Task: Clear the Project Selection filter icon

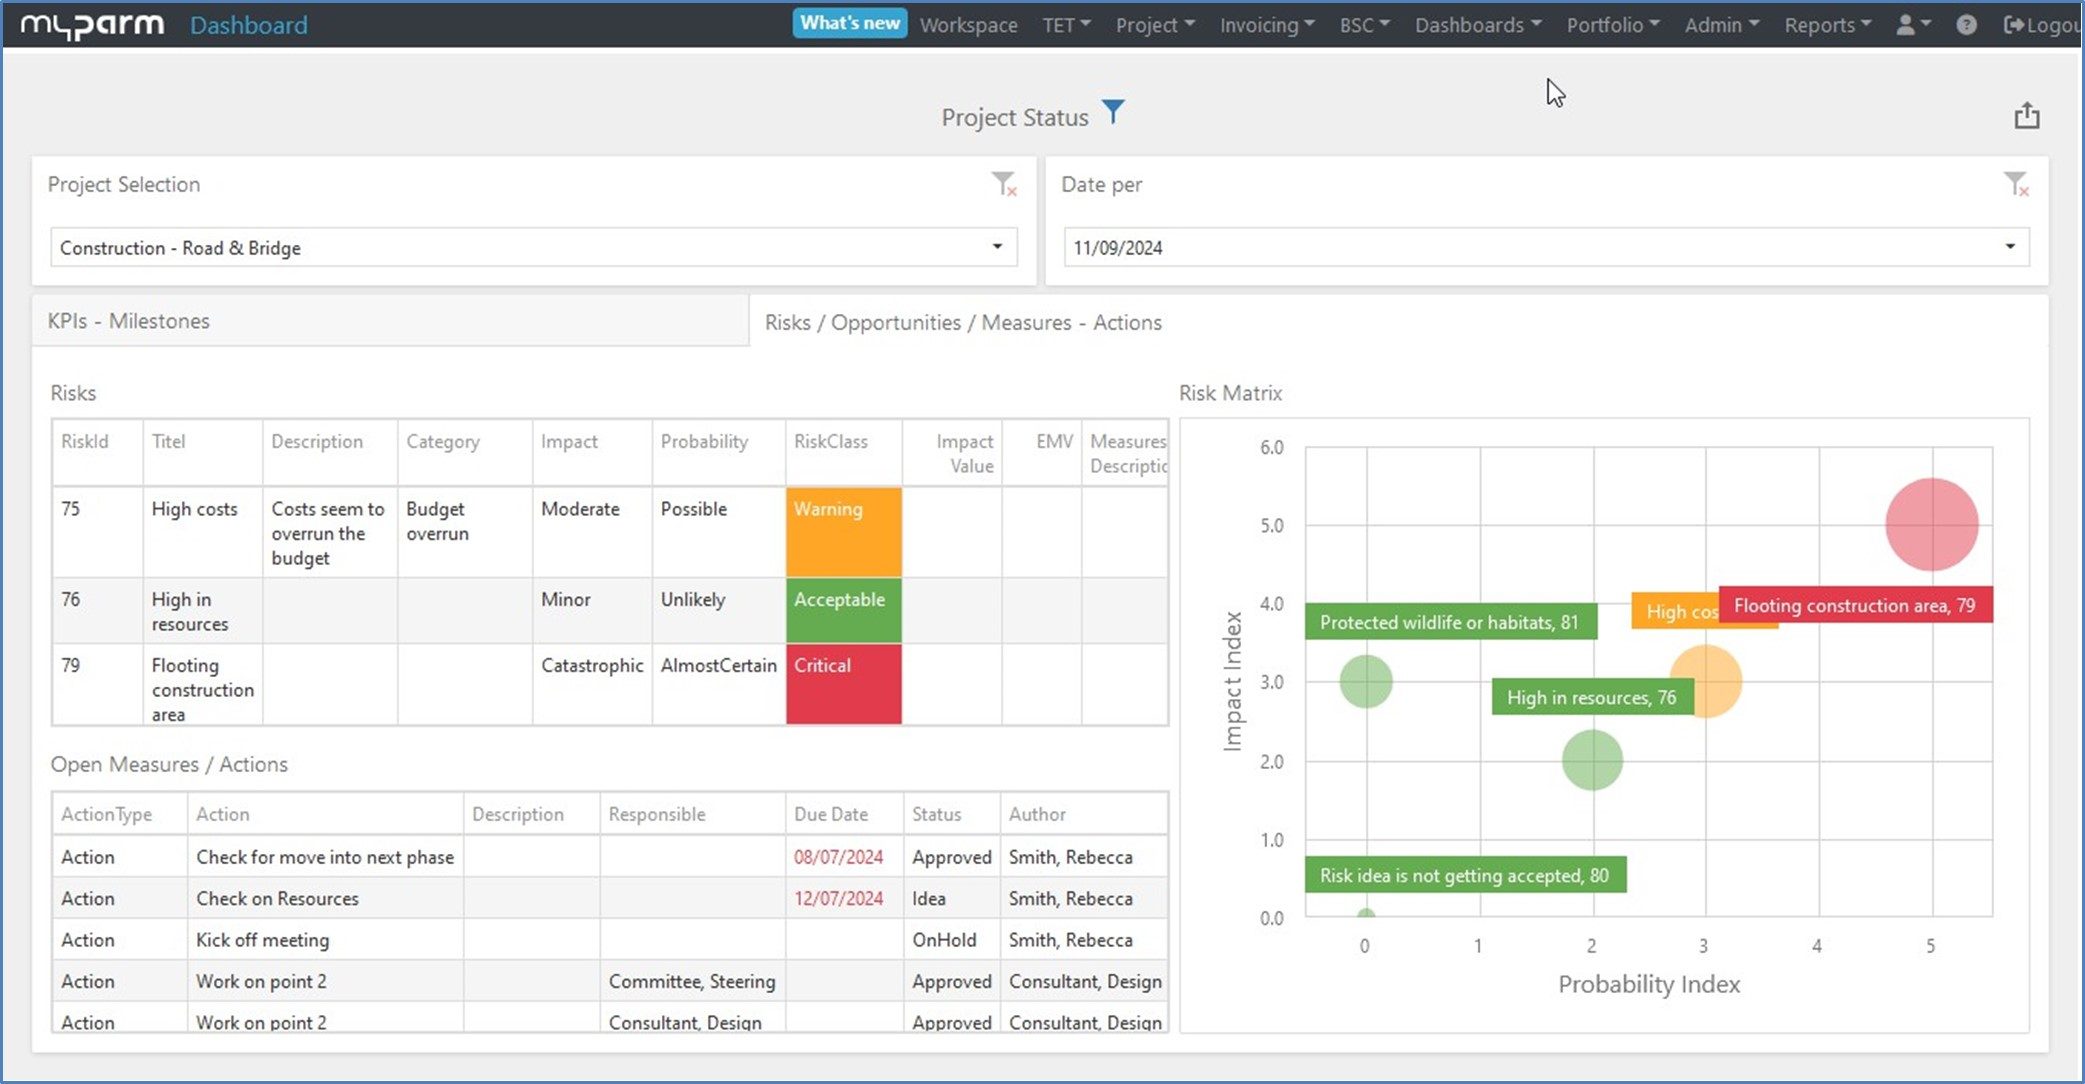Action: pyautogui.click(x=1003, y=184)
